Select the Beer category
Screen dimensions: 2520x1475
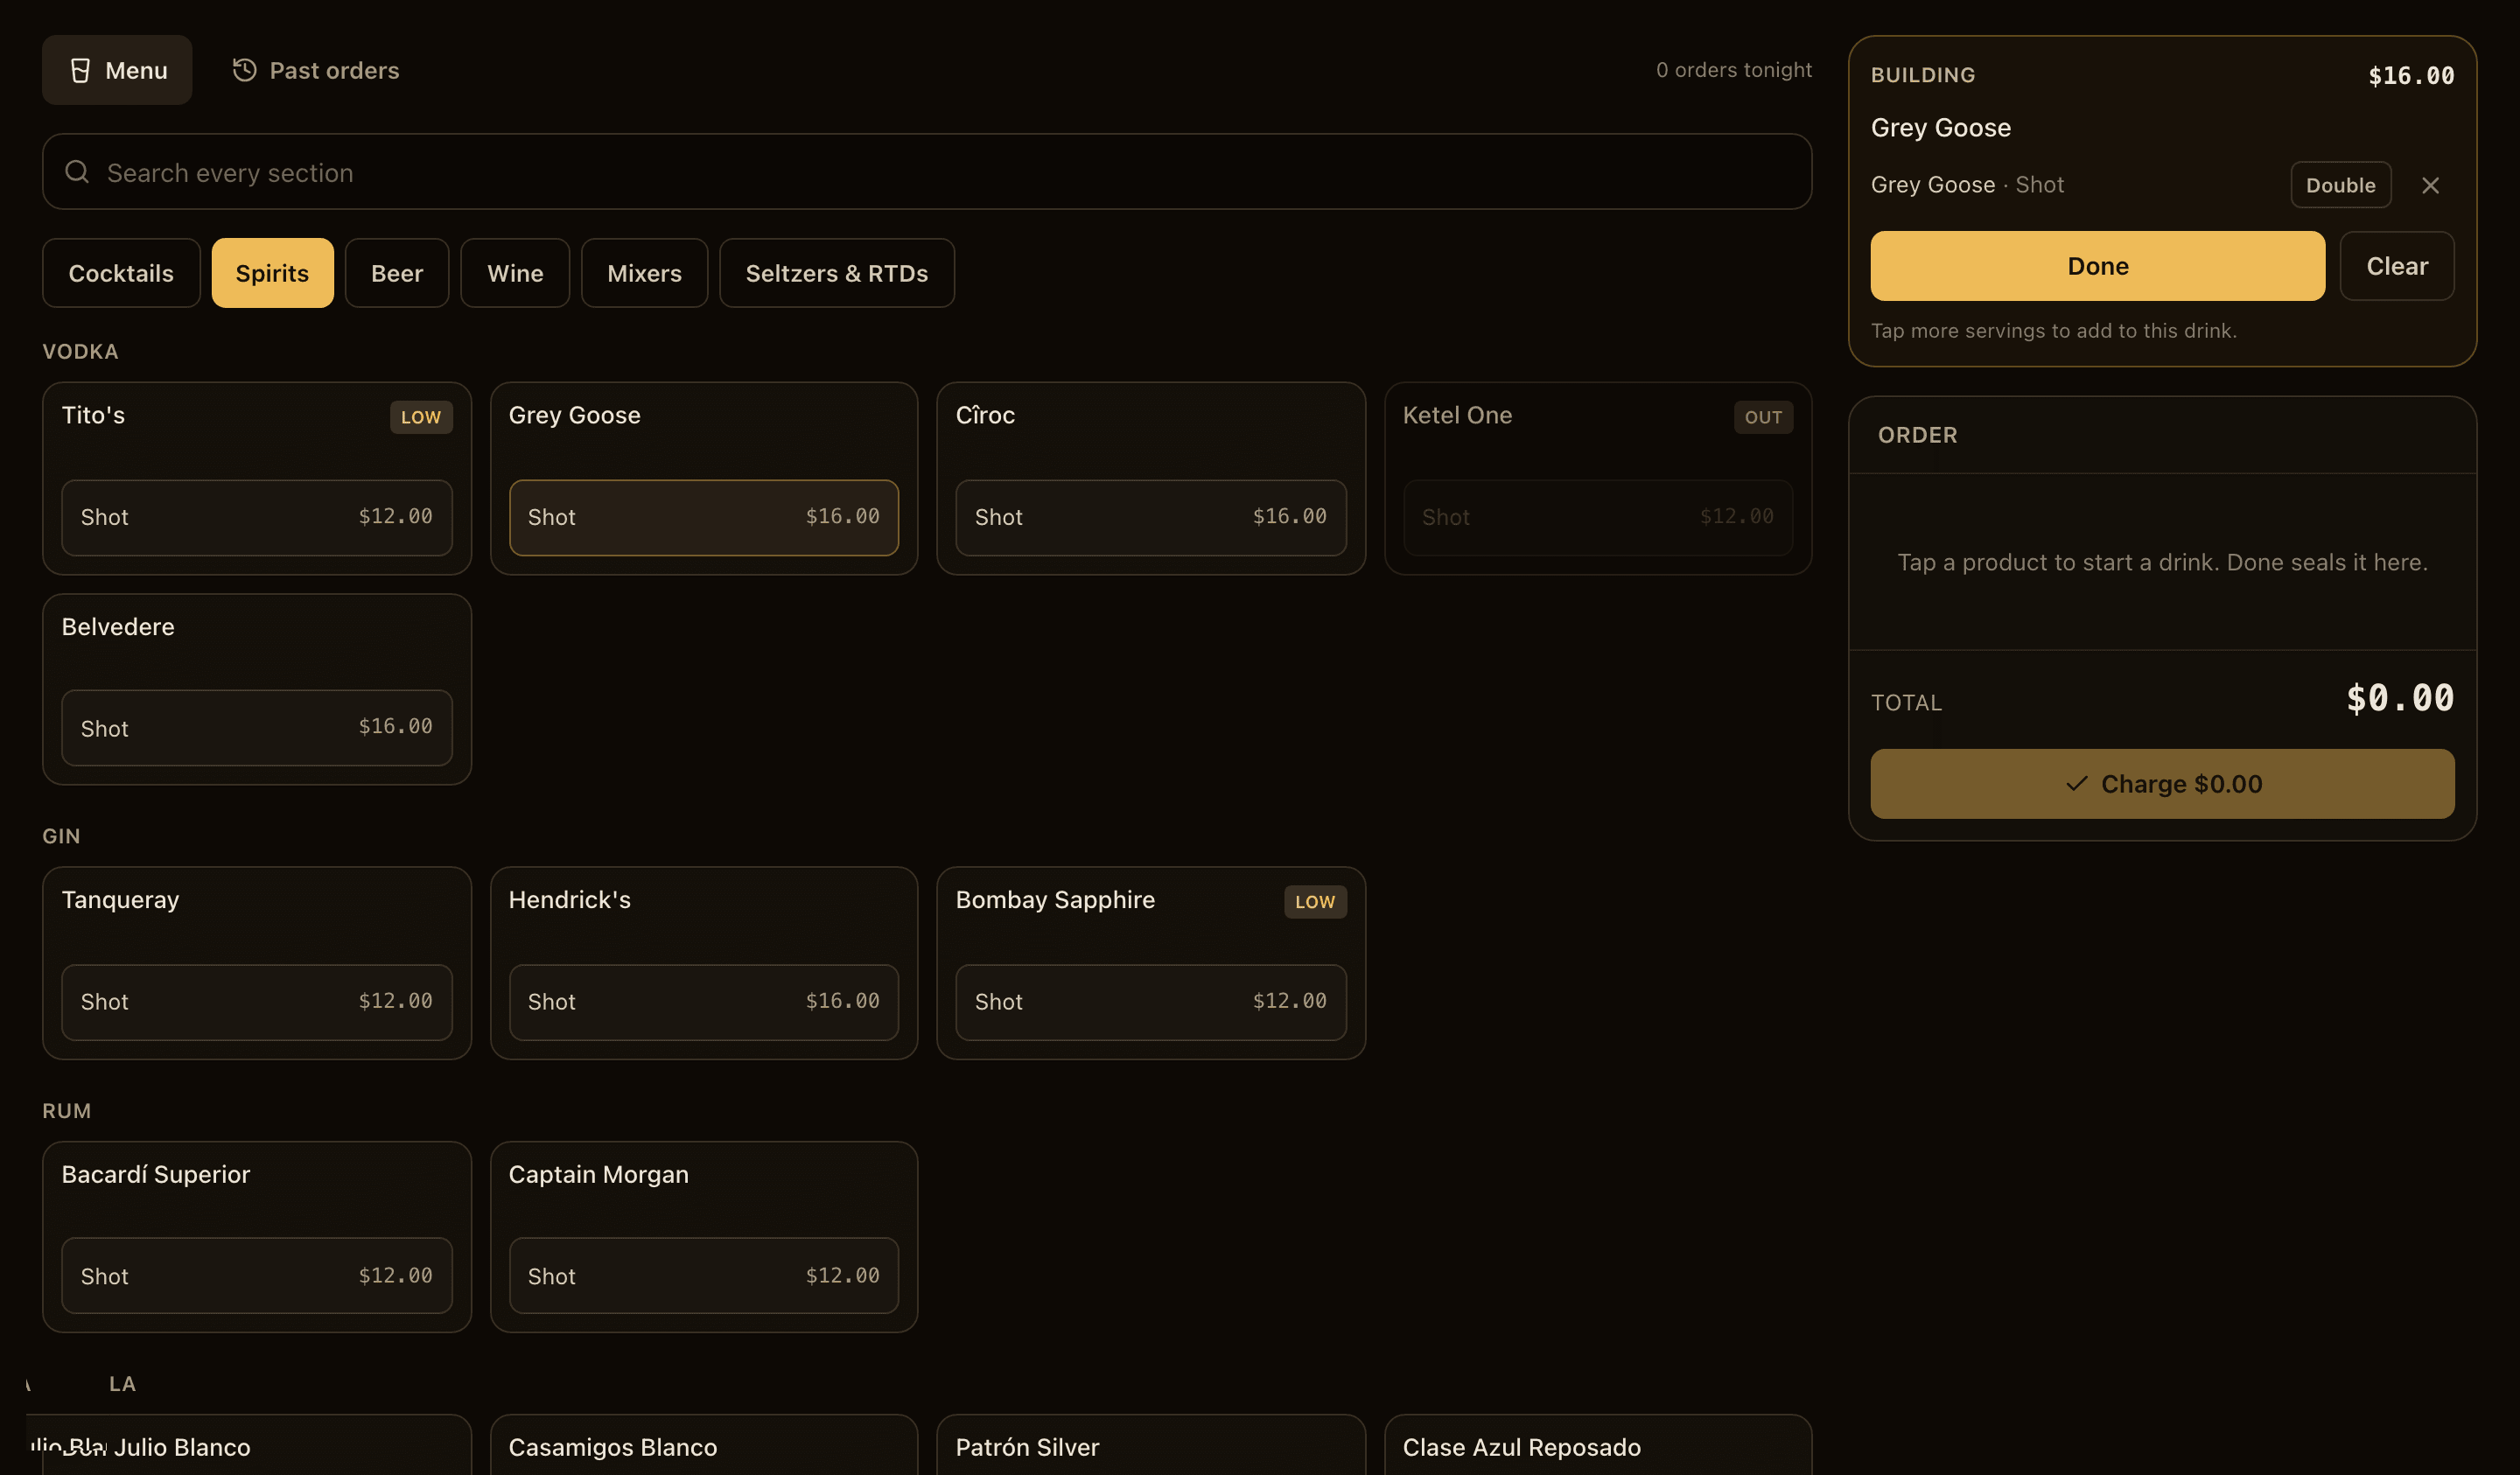click(397, 273)
